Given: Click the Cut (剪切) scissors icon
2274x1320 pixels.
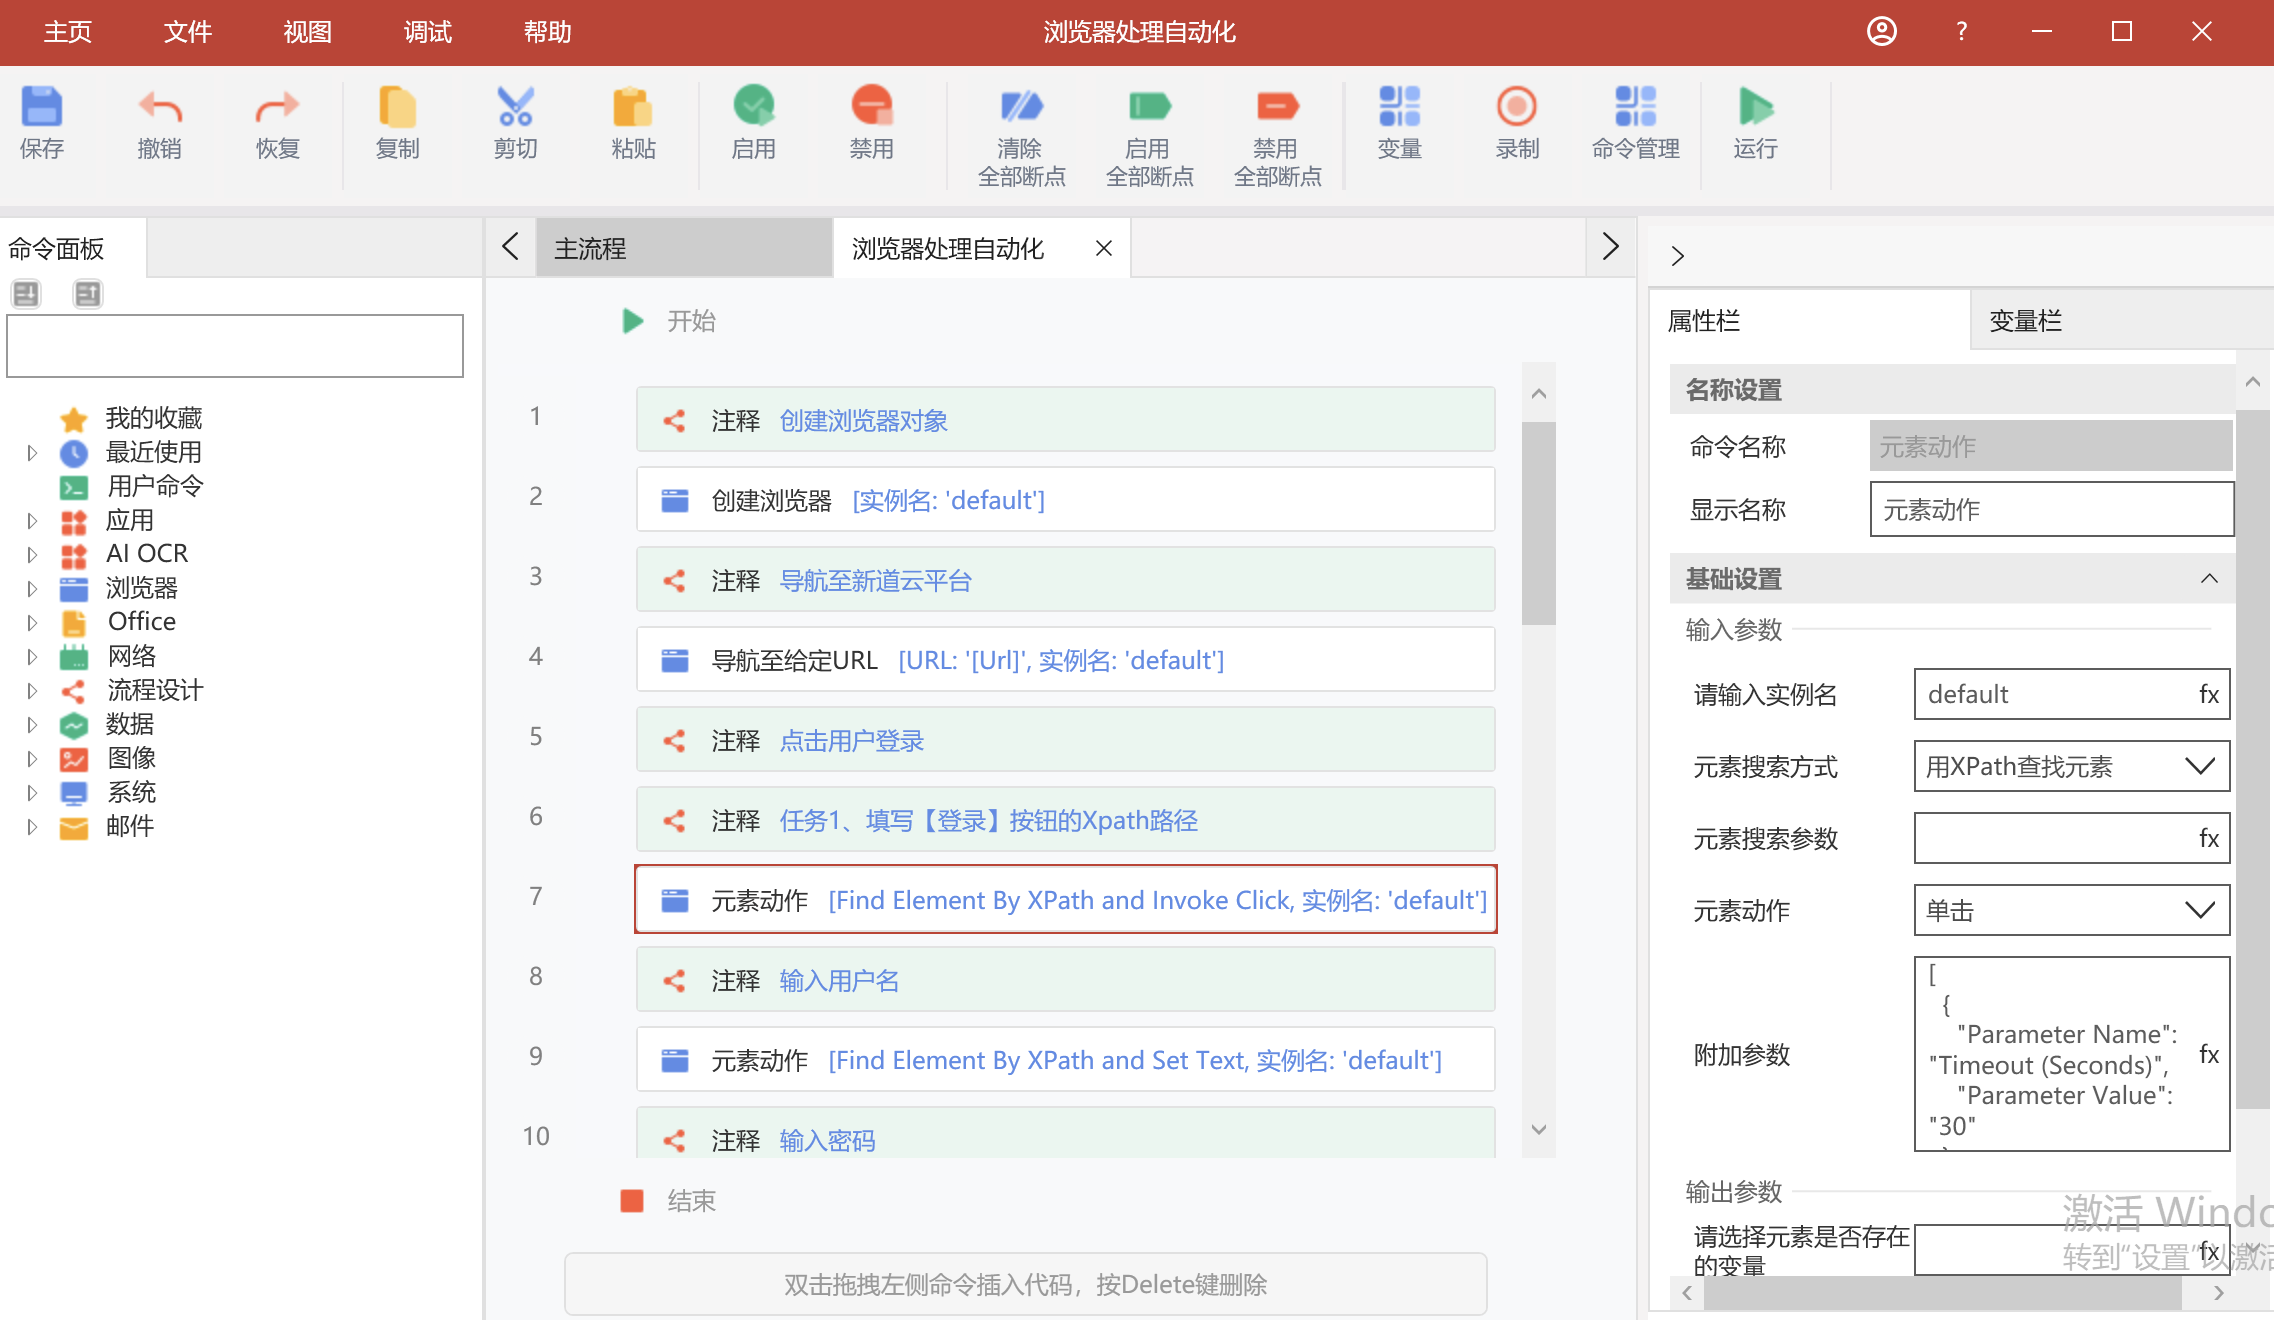Looking at the screenshot, I should (x=515, y=108).
